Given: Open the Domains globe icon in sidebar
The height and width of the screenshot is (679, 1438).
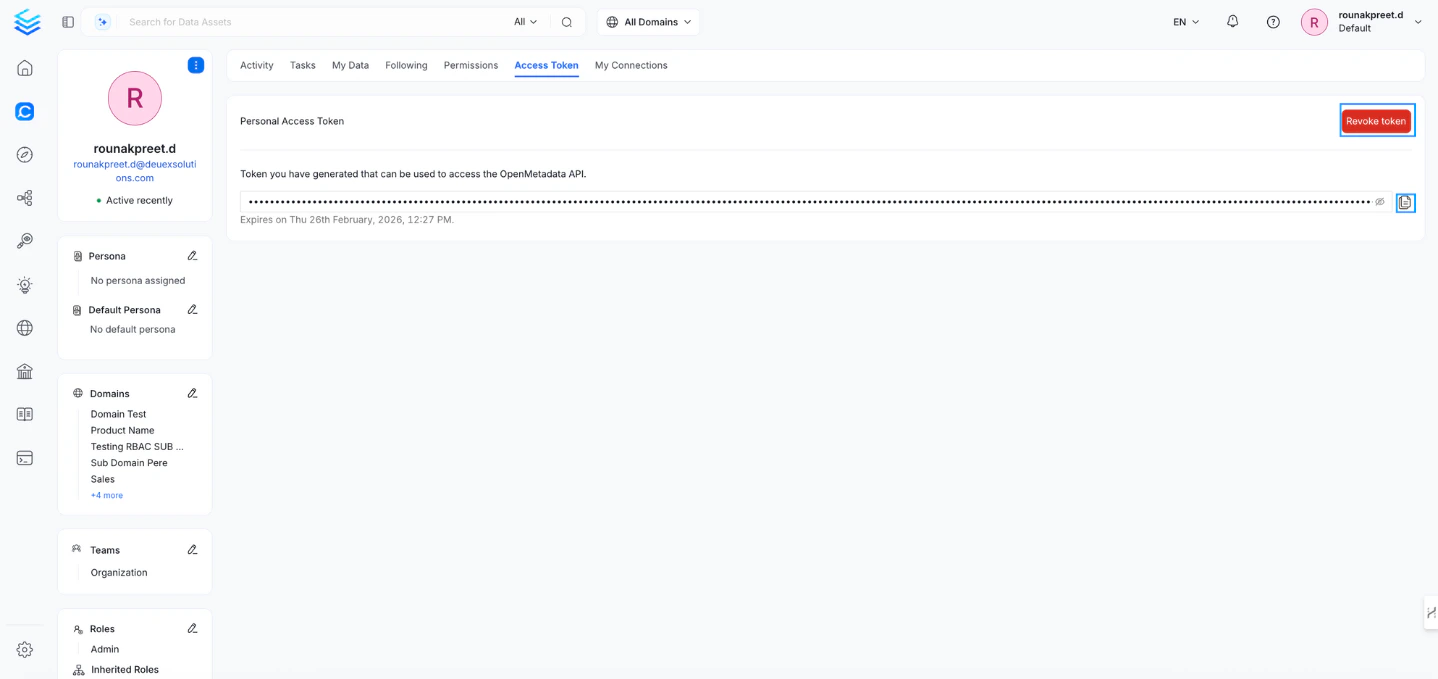Looking at the screenshot, I should [25, 328].
